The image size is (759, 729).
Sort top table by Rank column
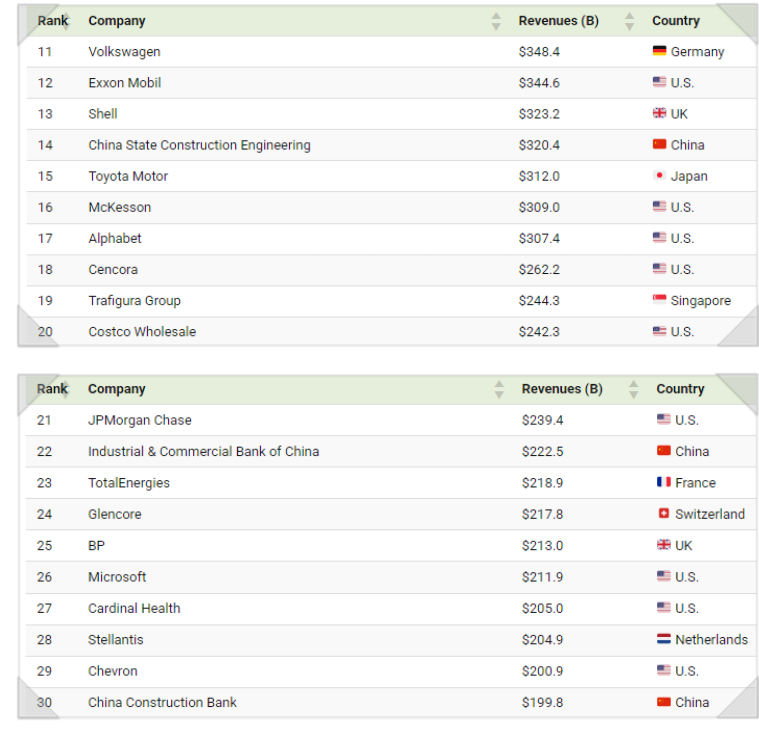53,21
